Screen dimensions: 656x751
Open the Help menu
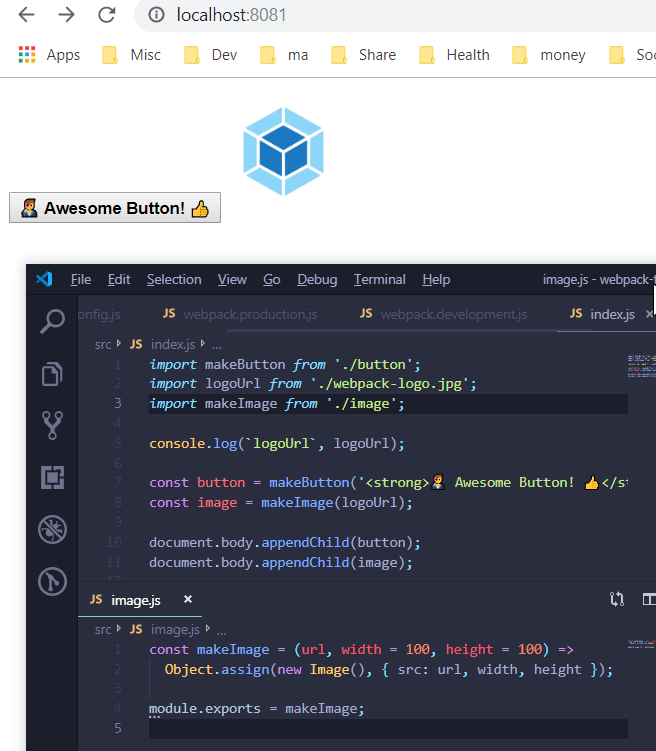click(x=436, y=279)
